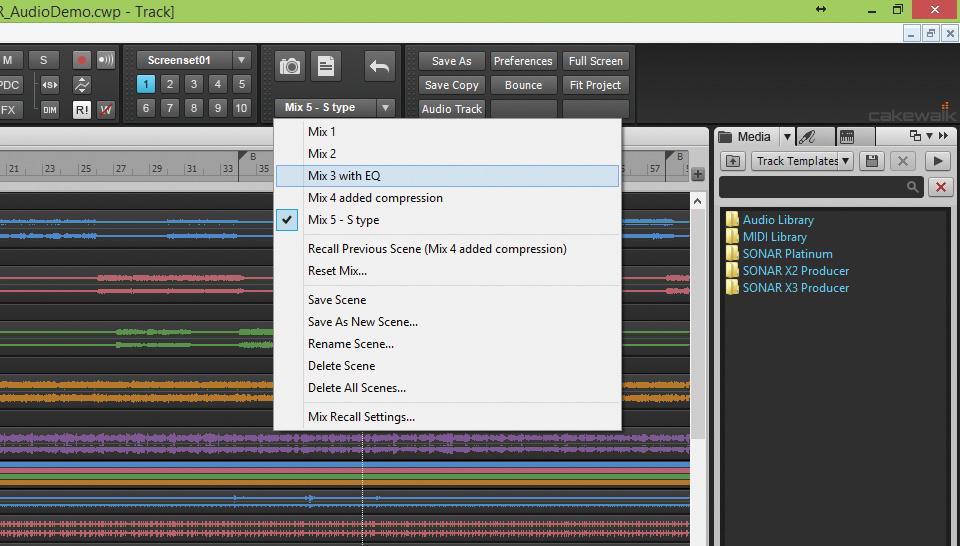
Task: Click the document notes icon in Mix Recall
Action: pyautogui.click(x=326, y=66)
